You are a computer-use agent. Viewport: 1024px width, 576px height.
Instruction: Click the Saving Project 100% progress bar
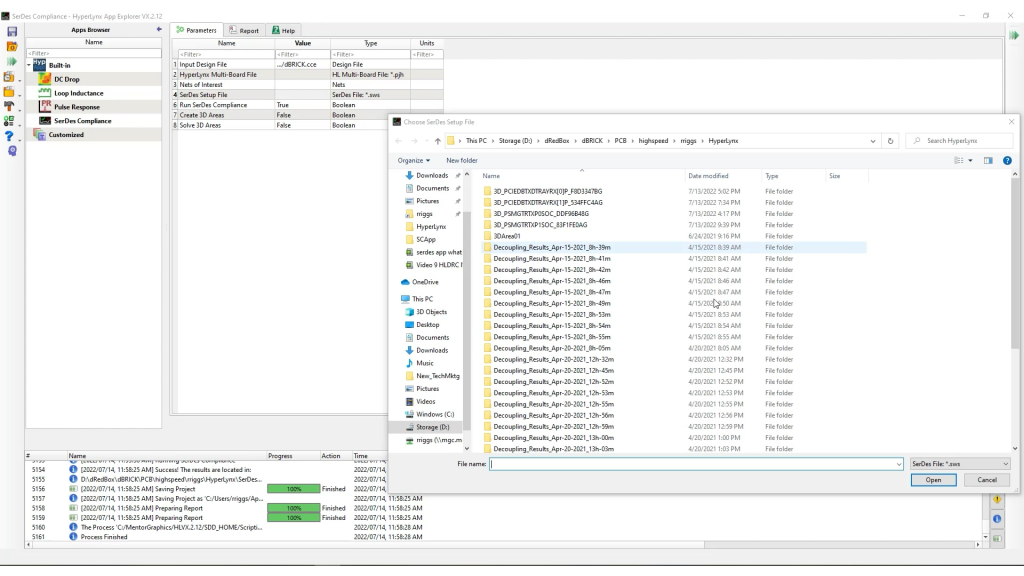293,489
